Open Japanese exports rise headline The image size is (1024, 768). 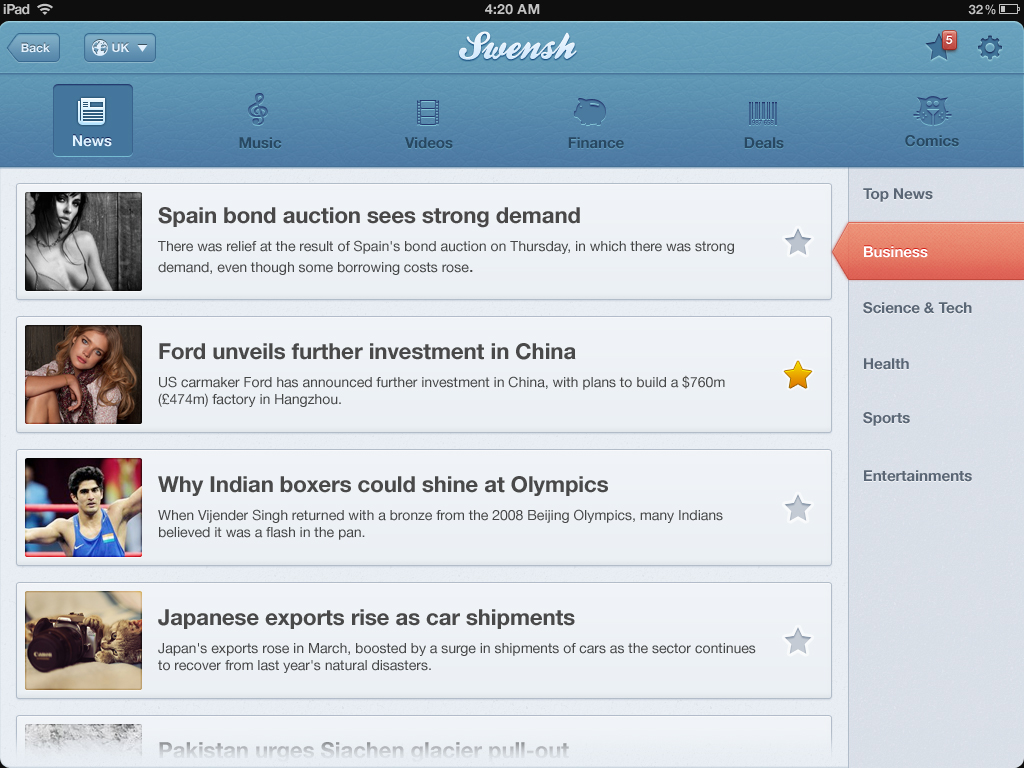(366, 618)
